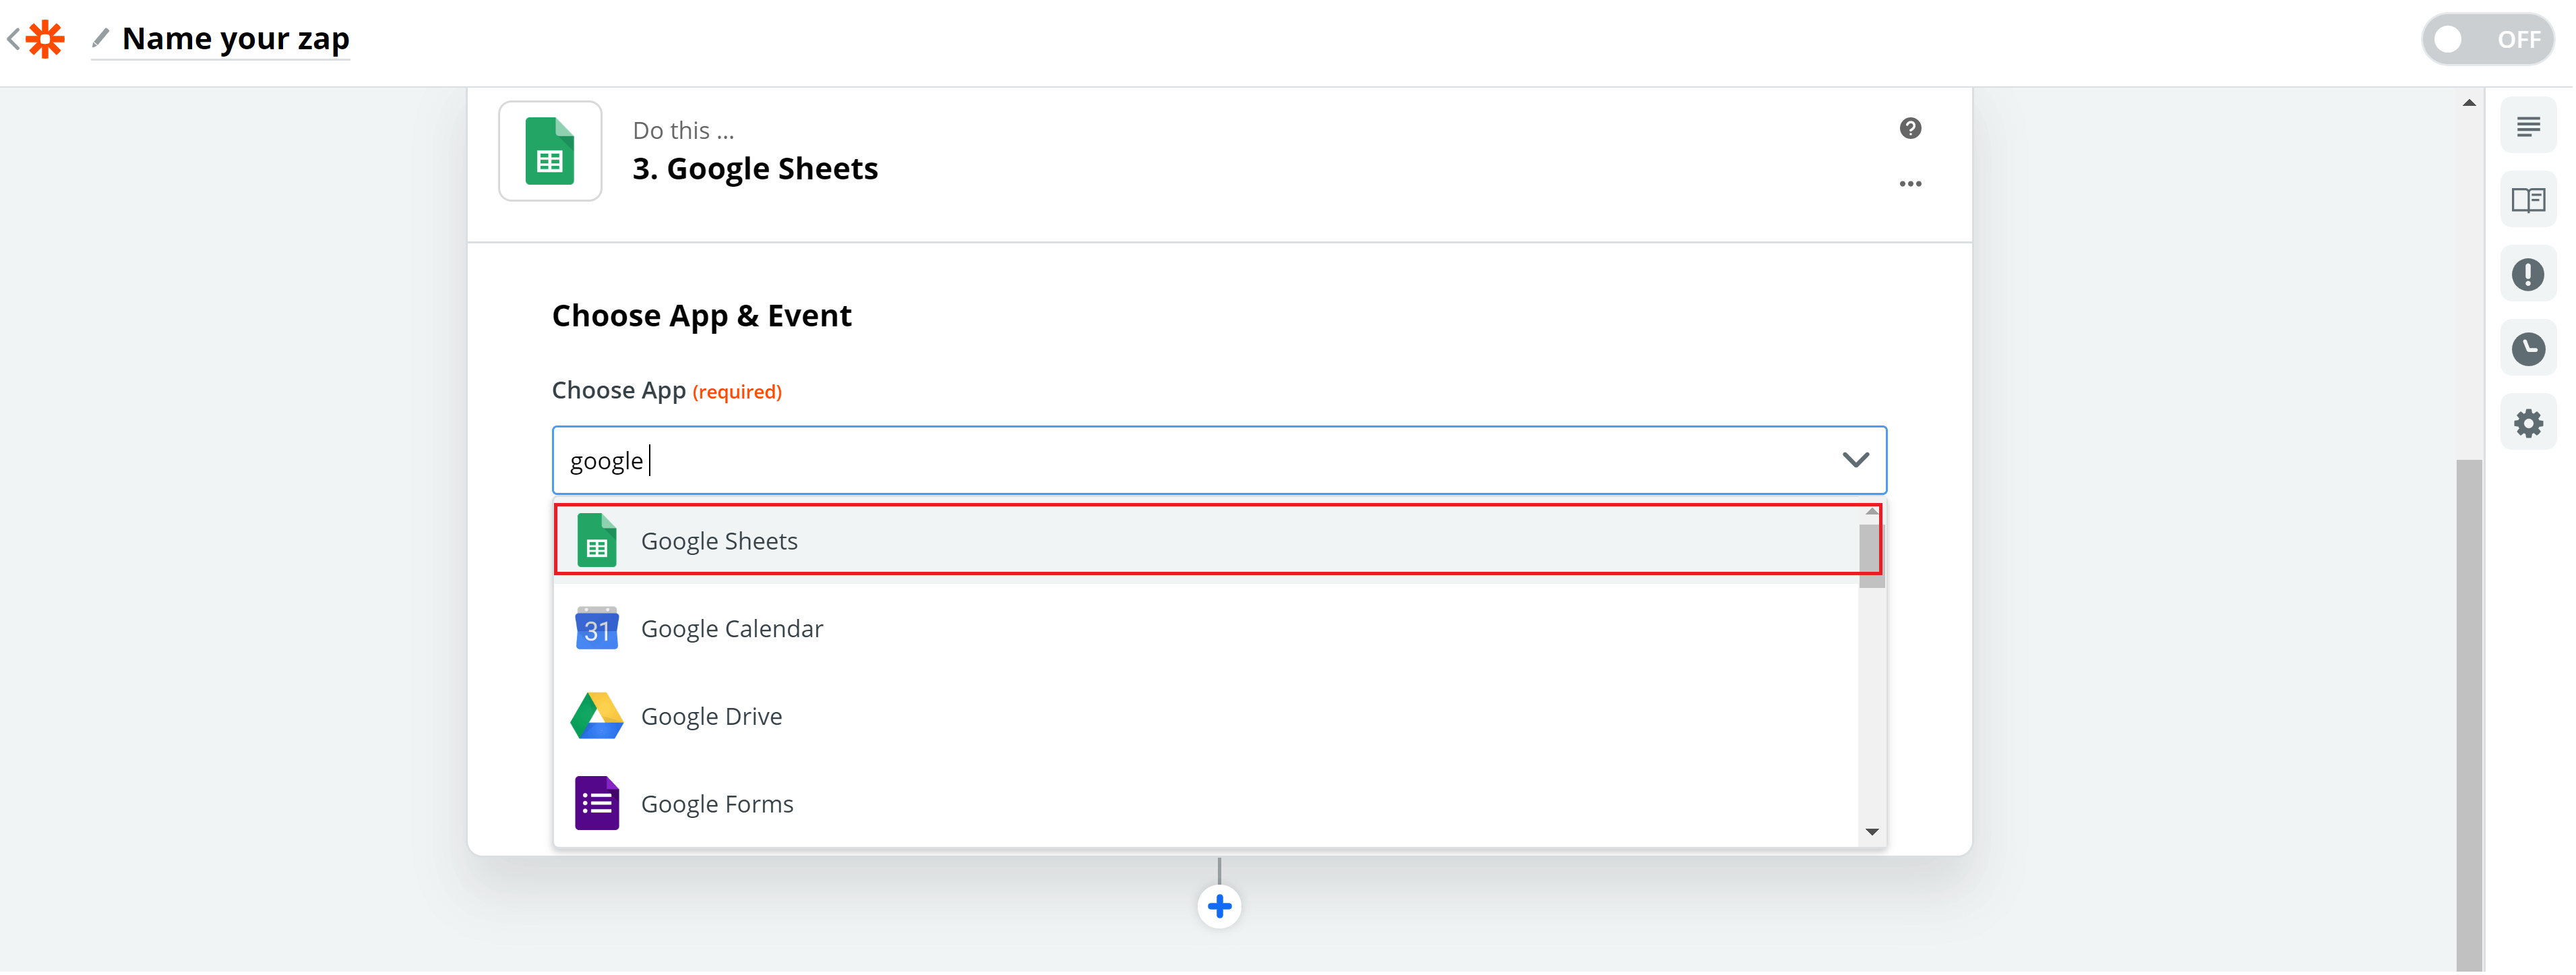
Task: Open the three-dot step options menu
Action: (1910, 184)
